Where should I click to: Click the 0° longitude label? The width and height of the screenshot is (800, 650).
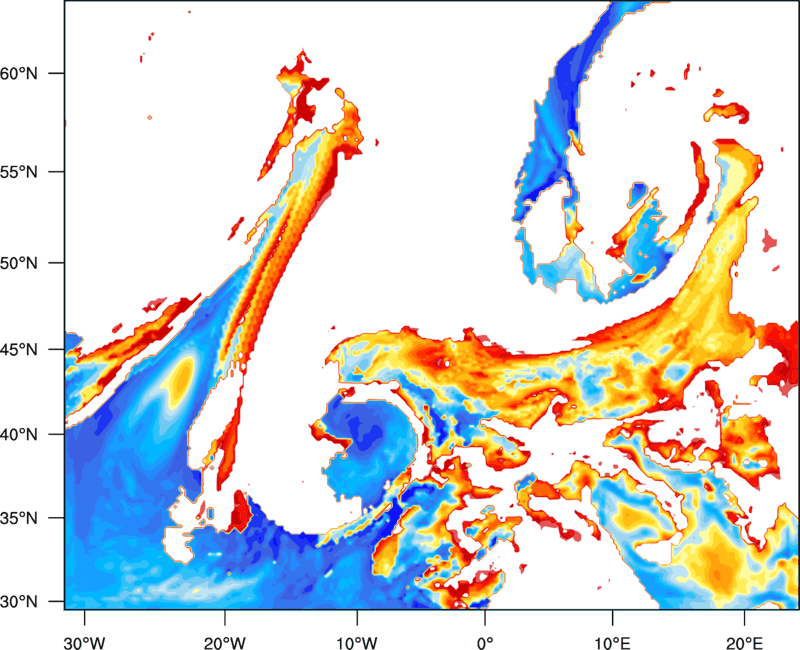tap(485, 642)
